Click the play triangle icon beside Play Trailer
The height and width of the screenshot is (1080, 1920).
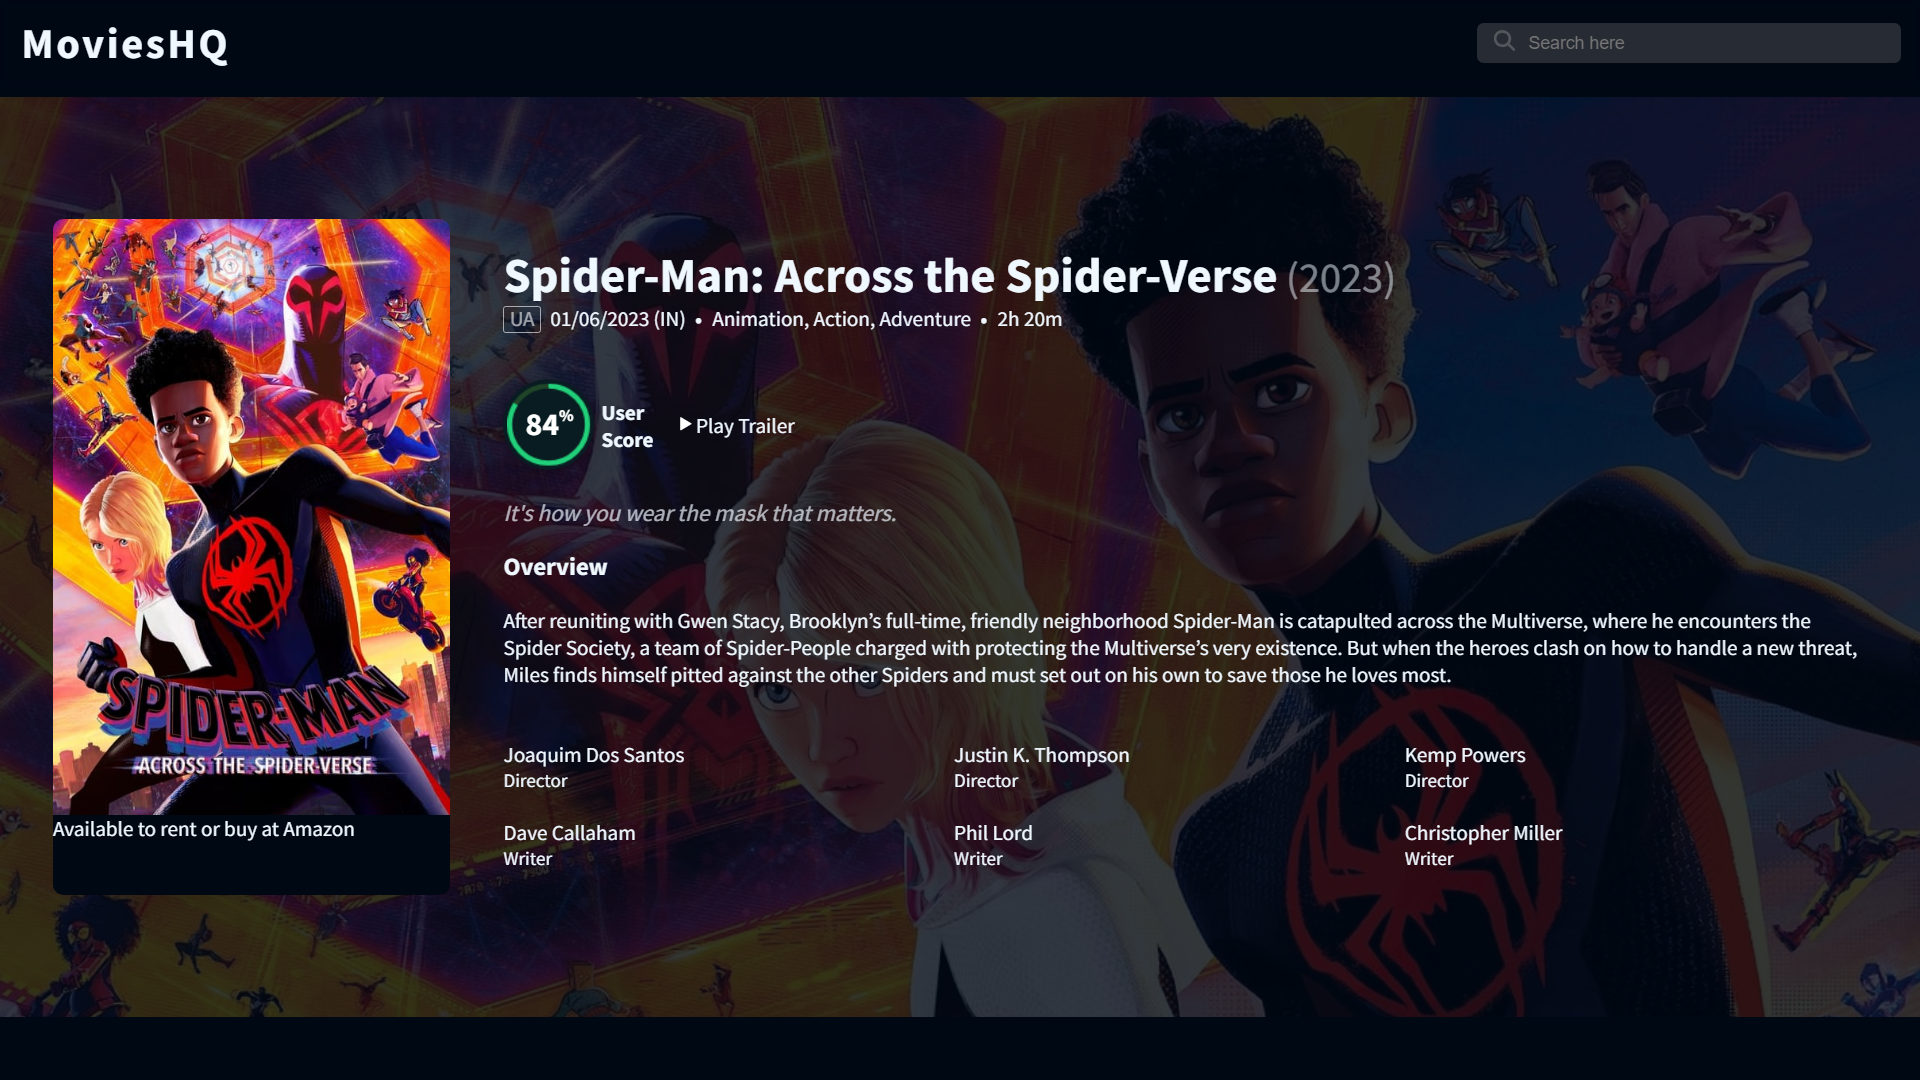[x=685, y=425]
